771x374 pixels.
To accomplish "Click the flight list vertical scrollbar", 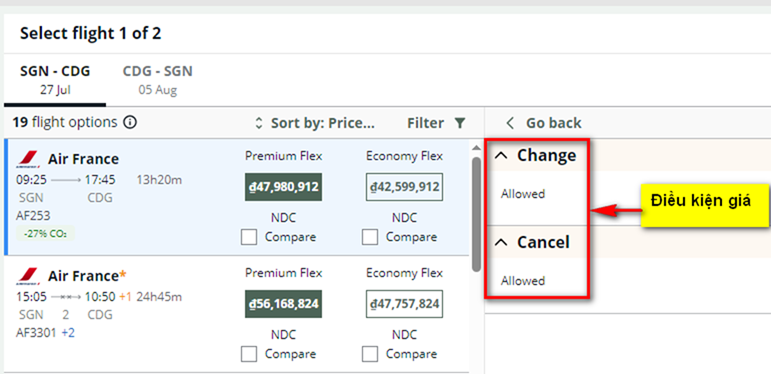I will point(476,214).
